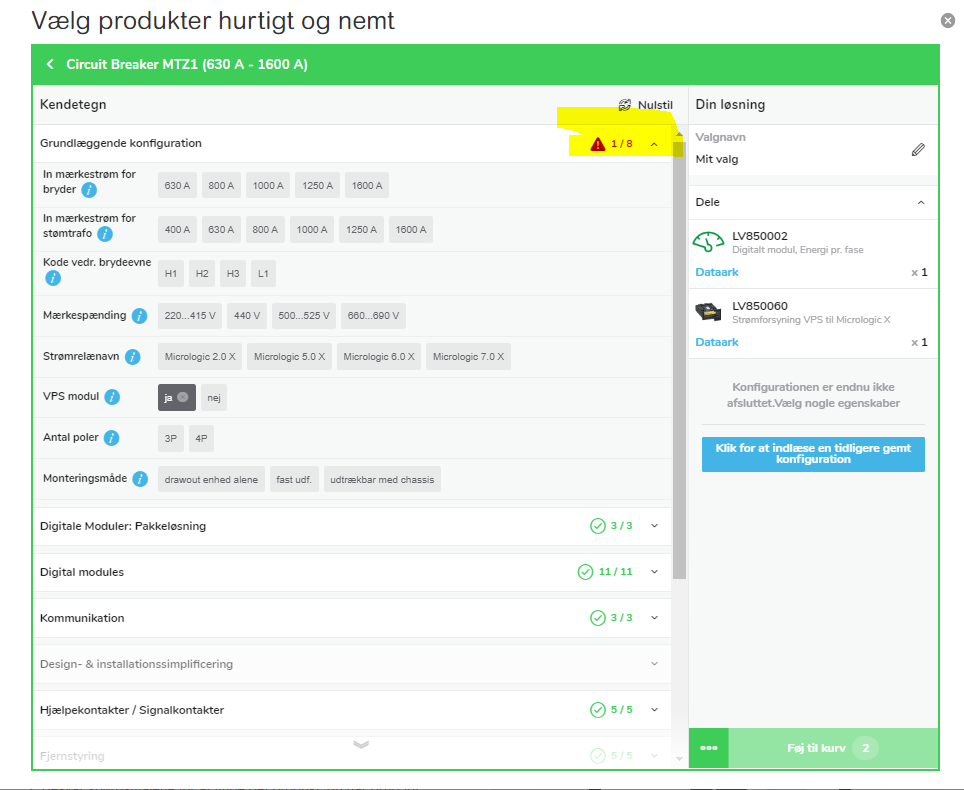
Task: Clear the 'ja' VPS modul selection
Action: click(x=183, y=397)
